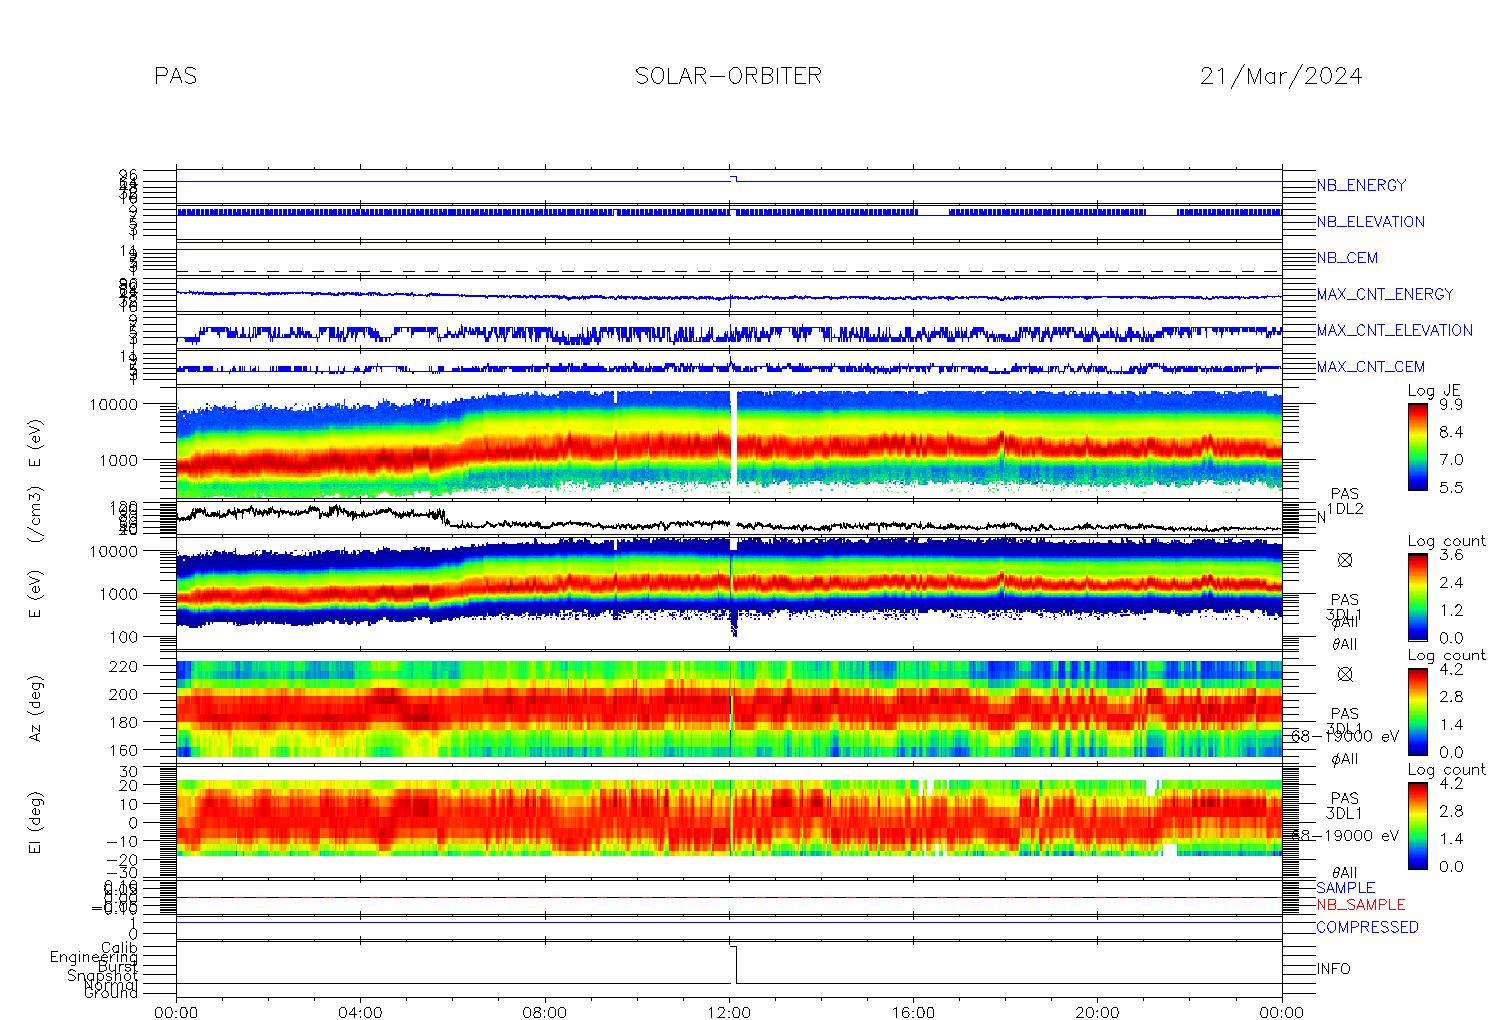Screen dimensions: 1512x1020
Task: Select the NB_ENERGY trace label
Action: [1361, 185]
